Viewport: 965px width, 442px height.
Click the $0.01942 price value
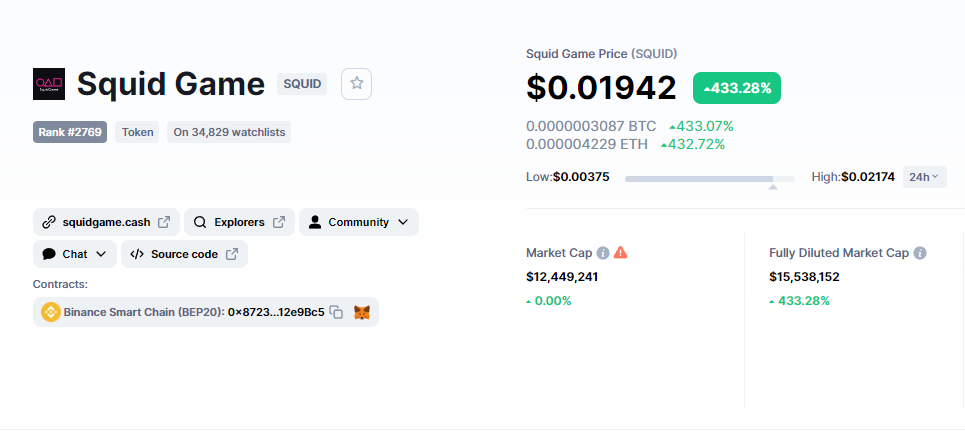click(x=601, y=87)
